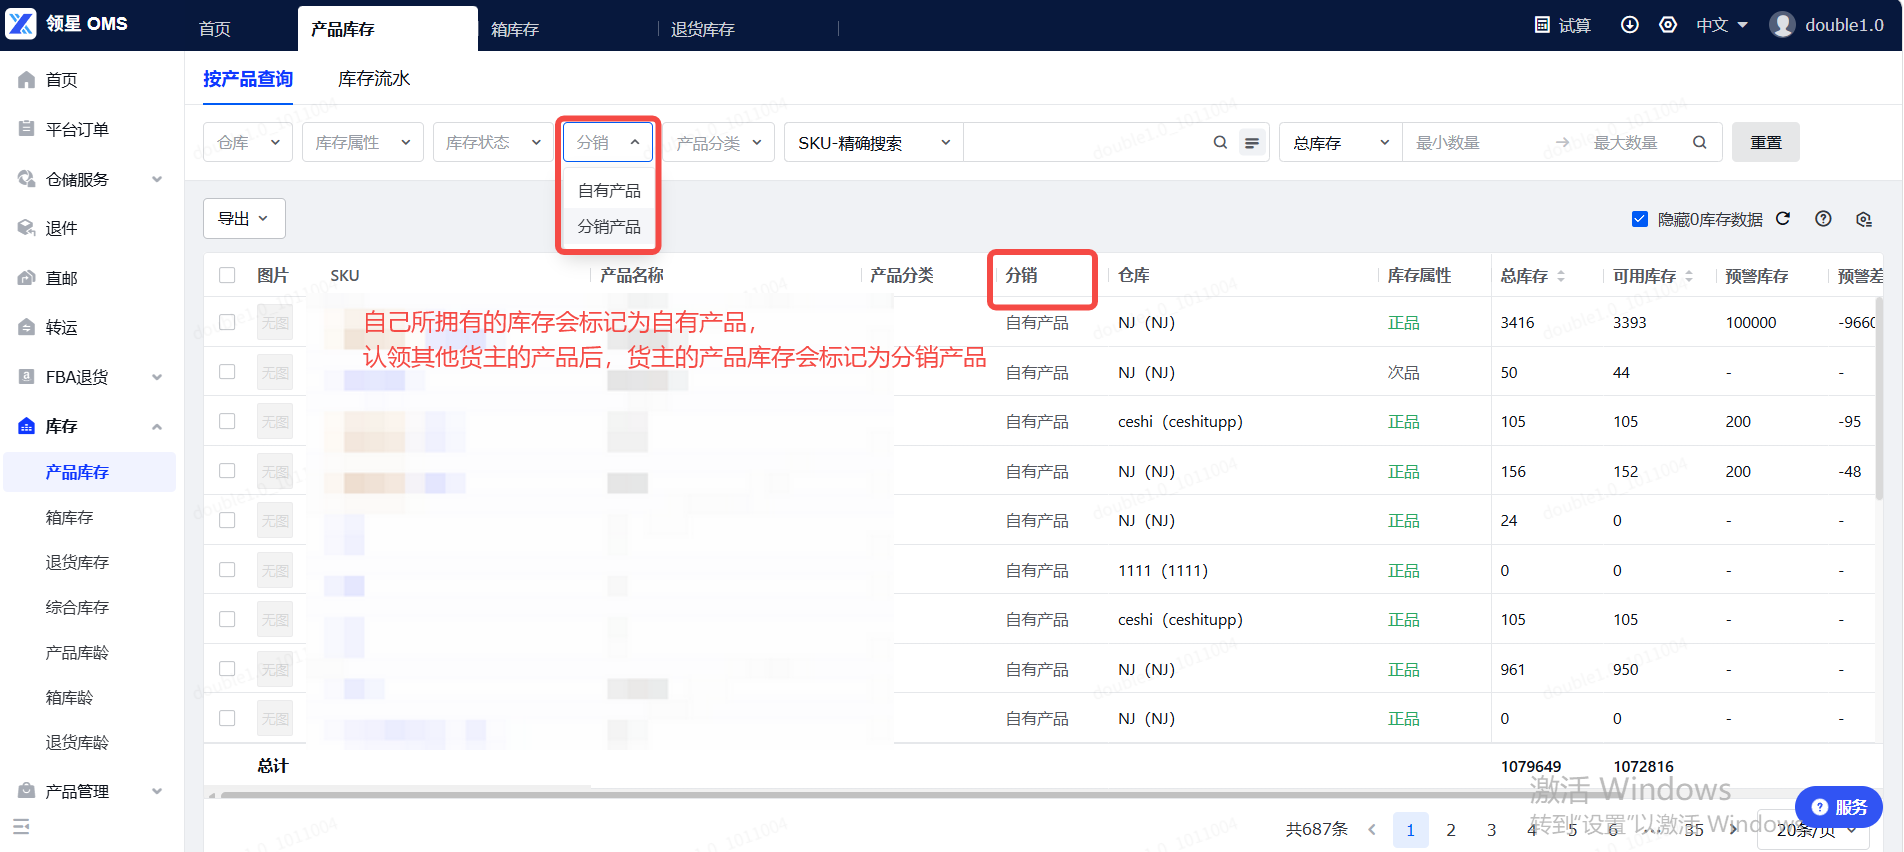Check the row with warehouse 1111 (1111)
The width and height of the screenshot is (1904, 852).
click(227, 570)
